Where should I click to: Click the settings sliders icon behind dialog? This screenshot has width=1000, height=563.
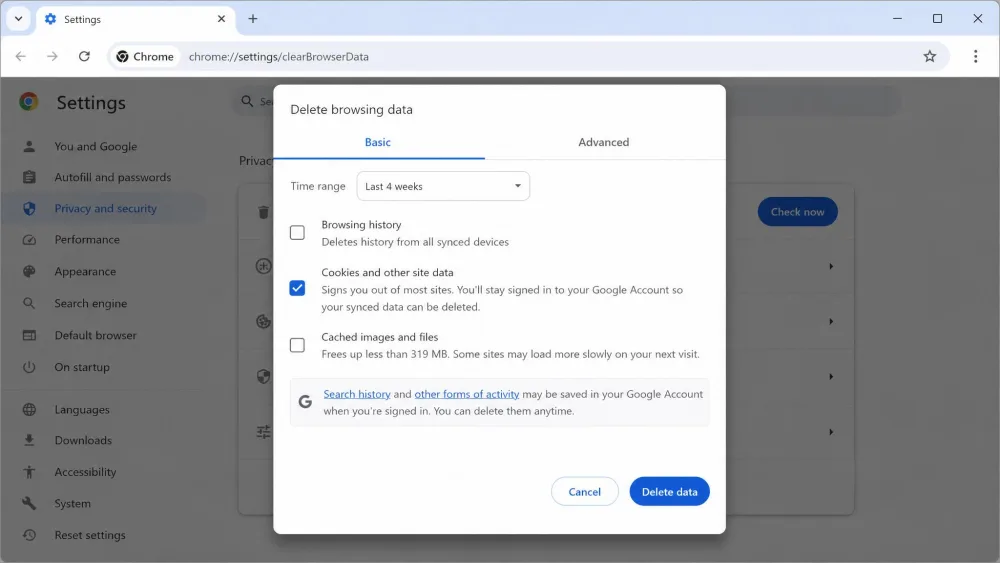[263, 432]
